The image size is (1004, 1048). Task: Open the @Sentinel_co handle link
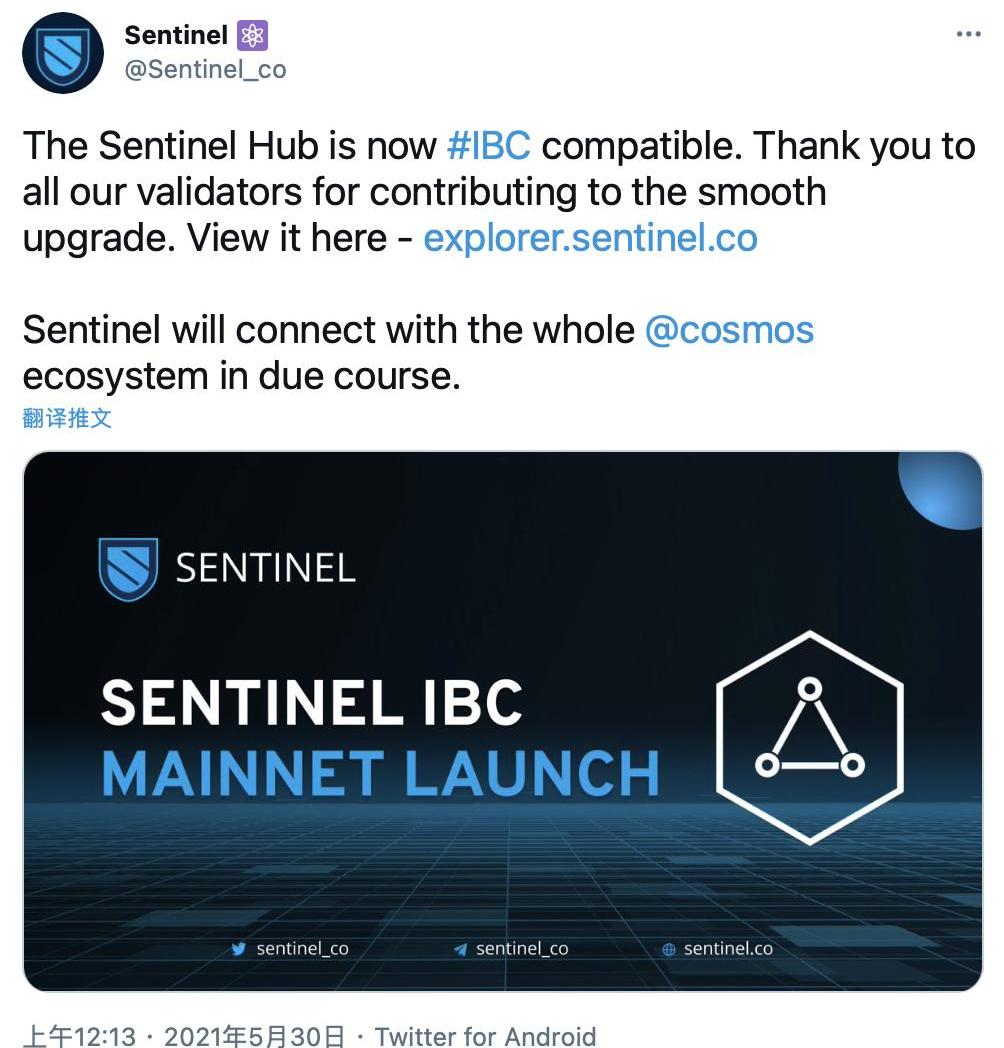coord(205,69)
